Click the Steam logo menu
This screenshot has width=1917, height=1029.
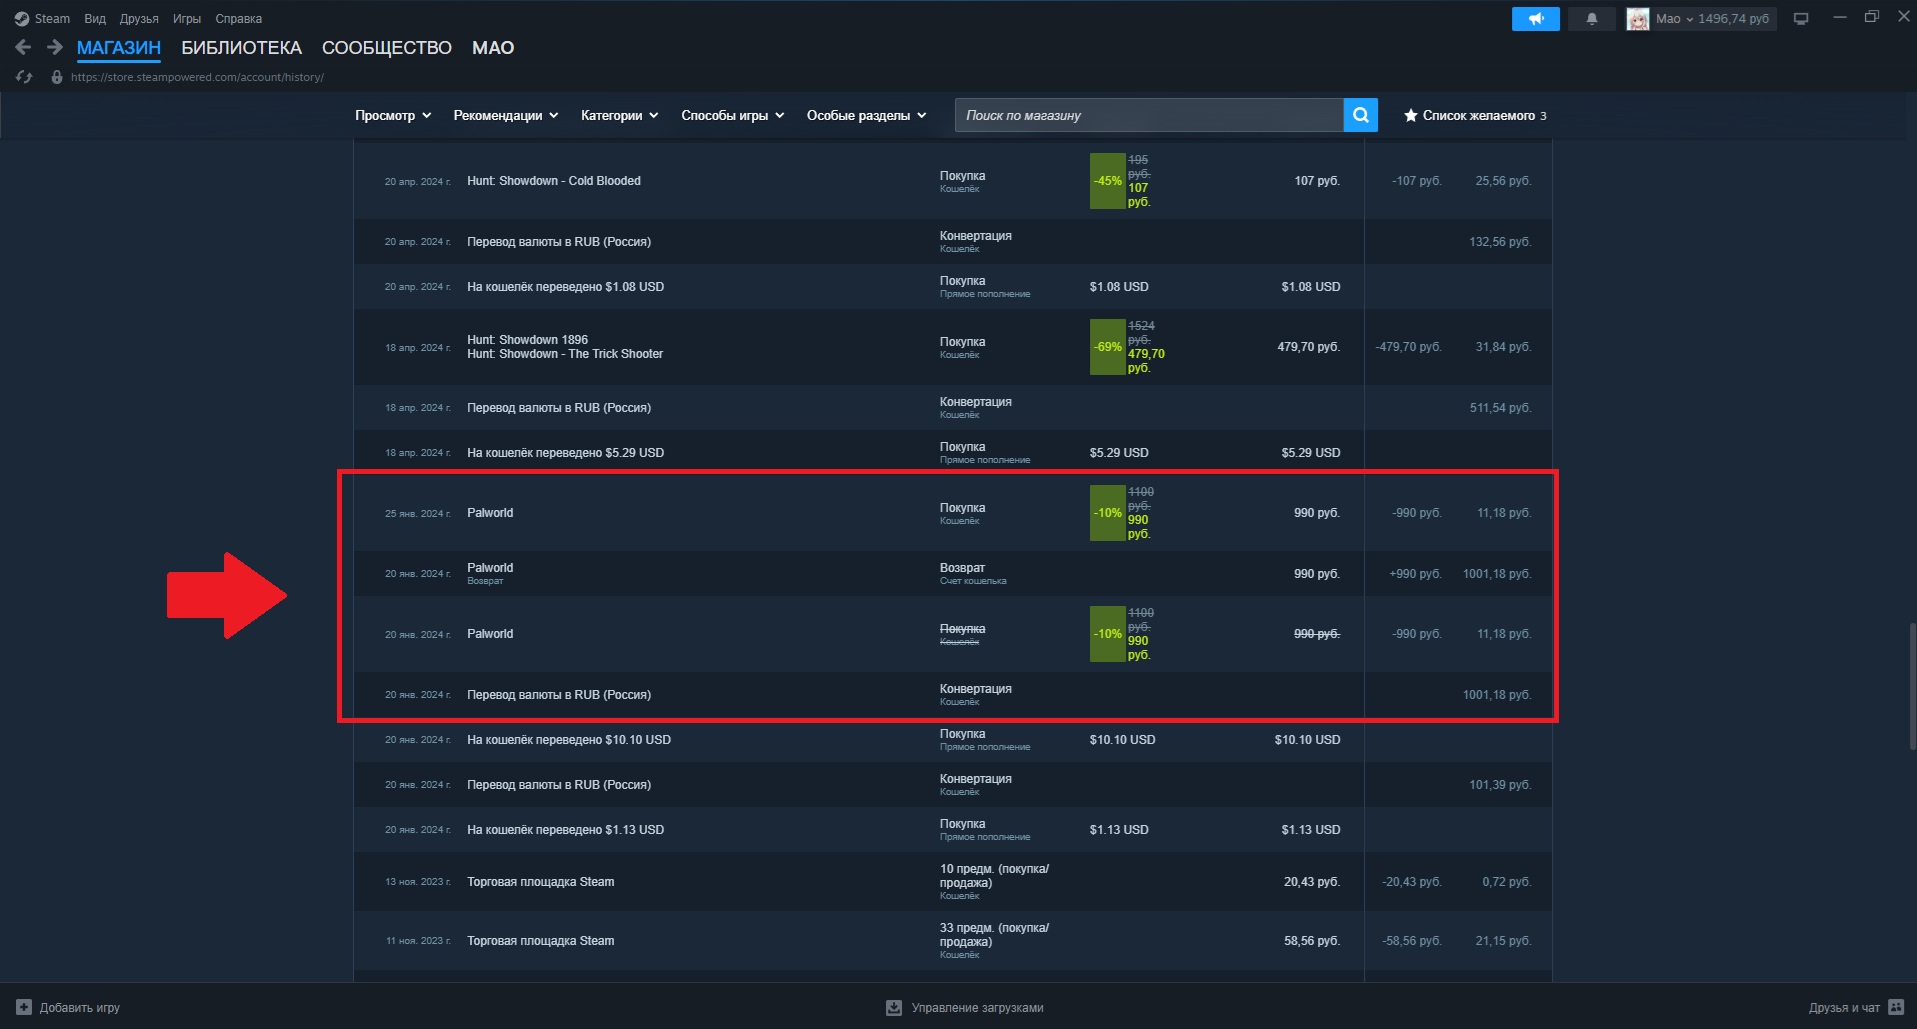click(42, 19)
